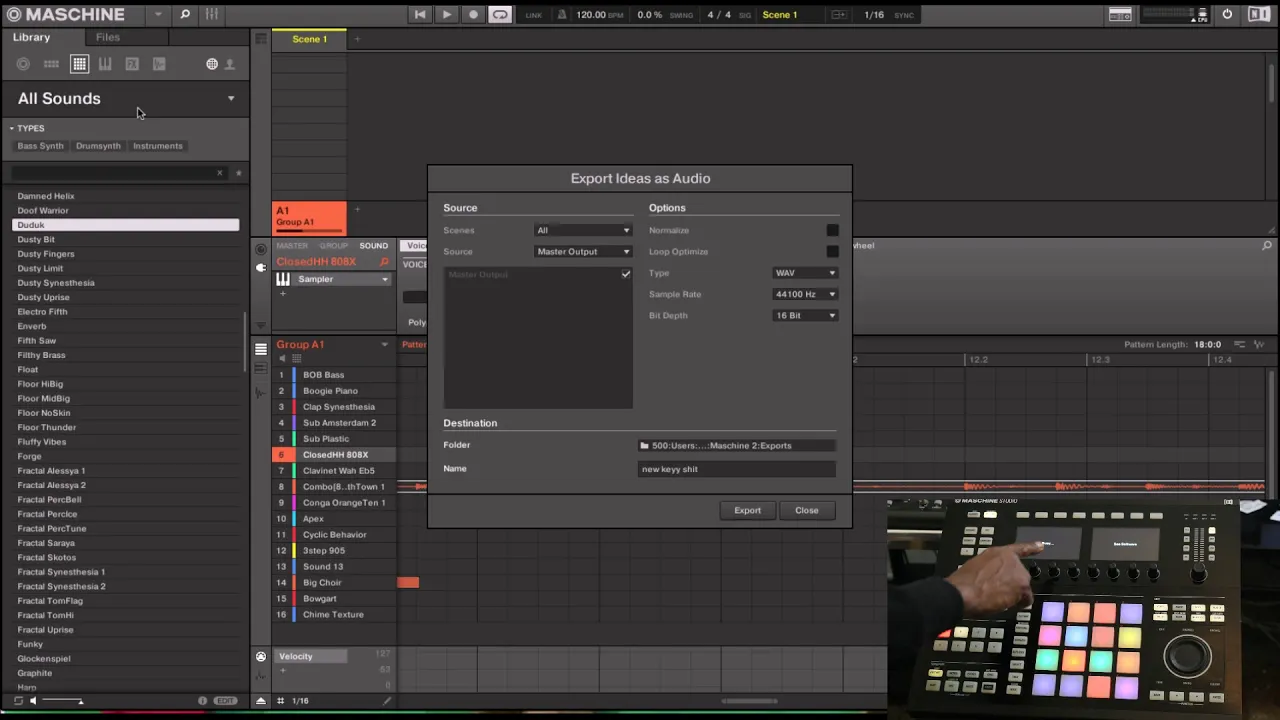Click the pad view grid icon under Group A1
Screen dimensions: 1280x720
[x=296, y=359]
